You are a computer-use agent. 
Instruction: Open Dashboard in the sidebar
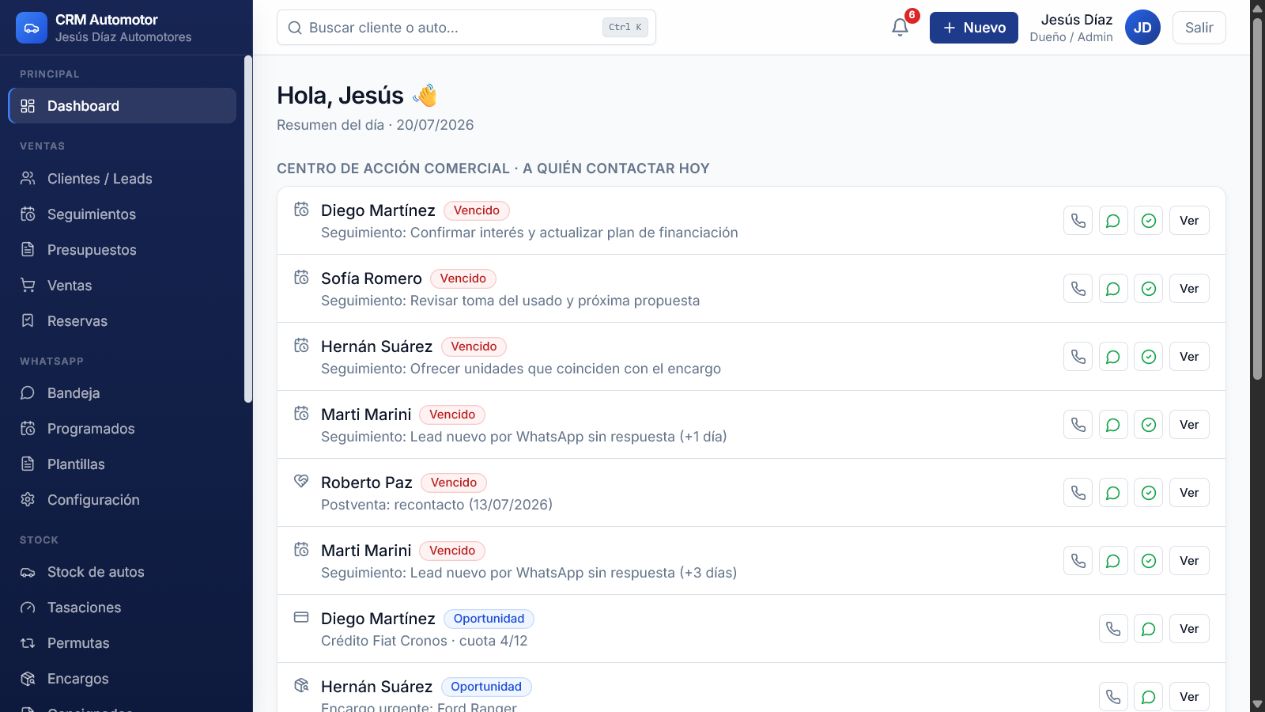[x=122, y=106]
